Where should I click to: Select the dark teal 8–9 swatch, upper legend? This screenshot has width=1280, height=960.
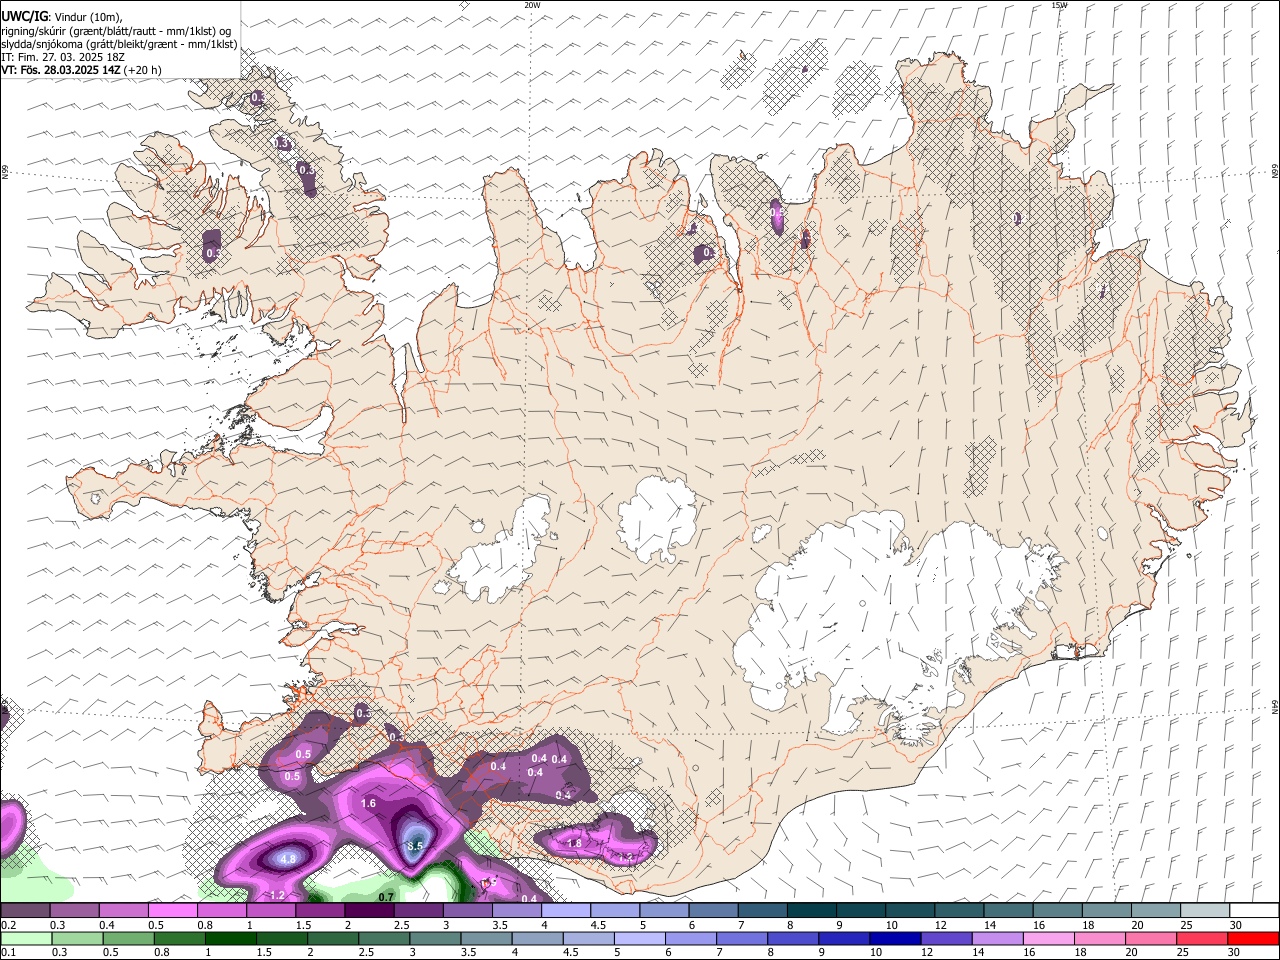pyautogui.click(x=812, y=911)
